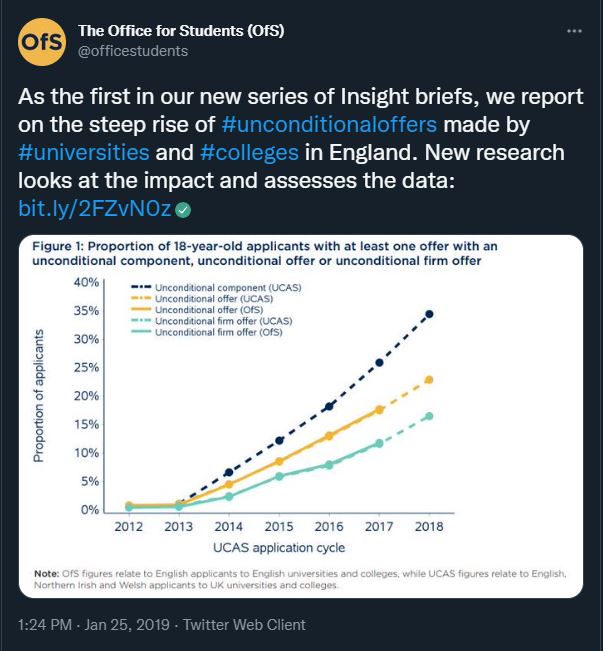Viewport: 603px width, 651px height.
Task: Open the bit.ly/2FZvN0z link
Action: tap(95, 210)
